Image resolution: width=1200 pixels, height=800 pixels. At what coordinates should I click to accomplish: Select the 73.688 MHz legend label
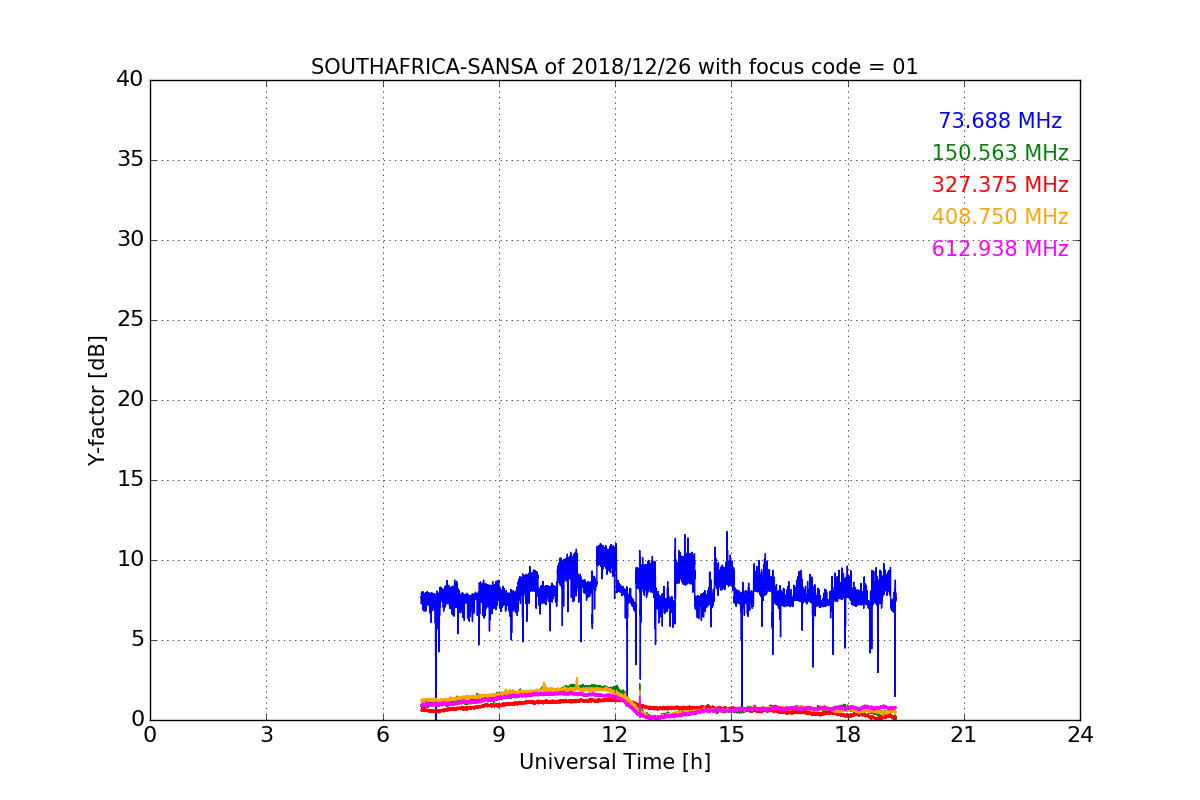pos(1000,121)
